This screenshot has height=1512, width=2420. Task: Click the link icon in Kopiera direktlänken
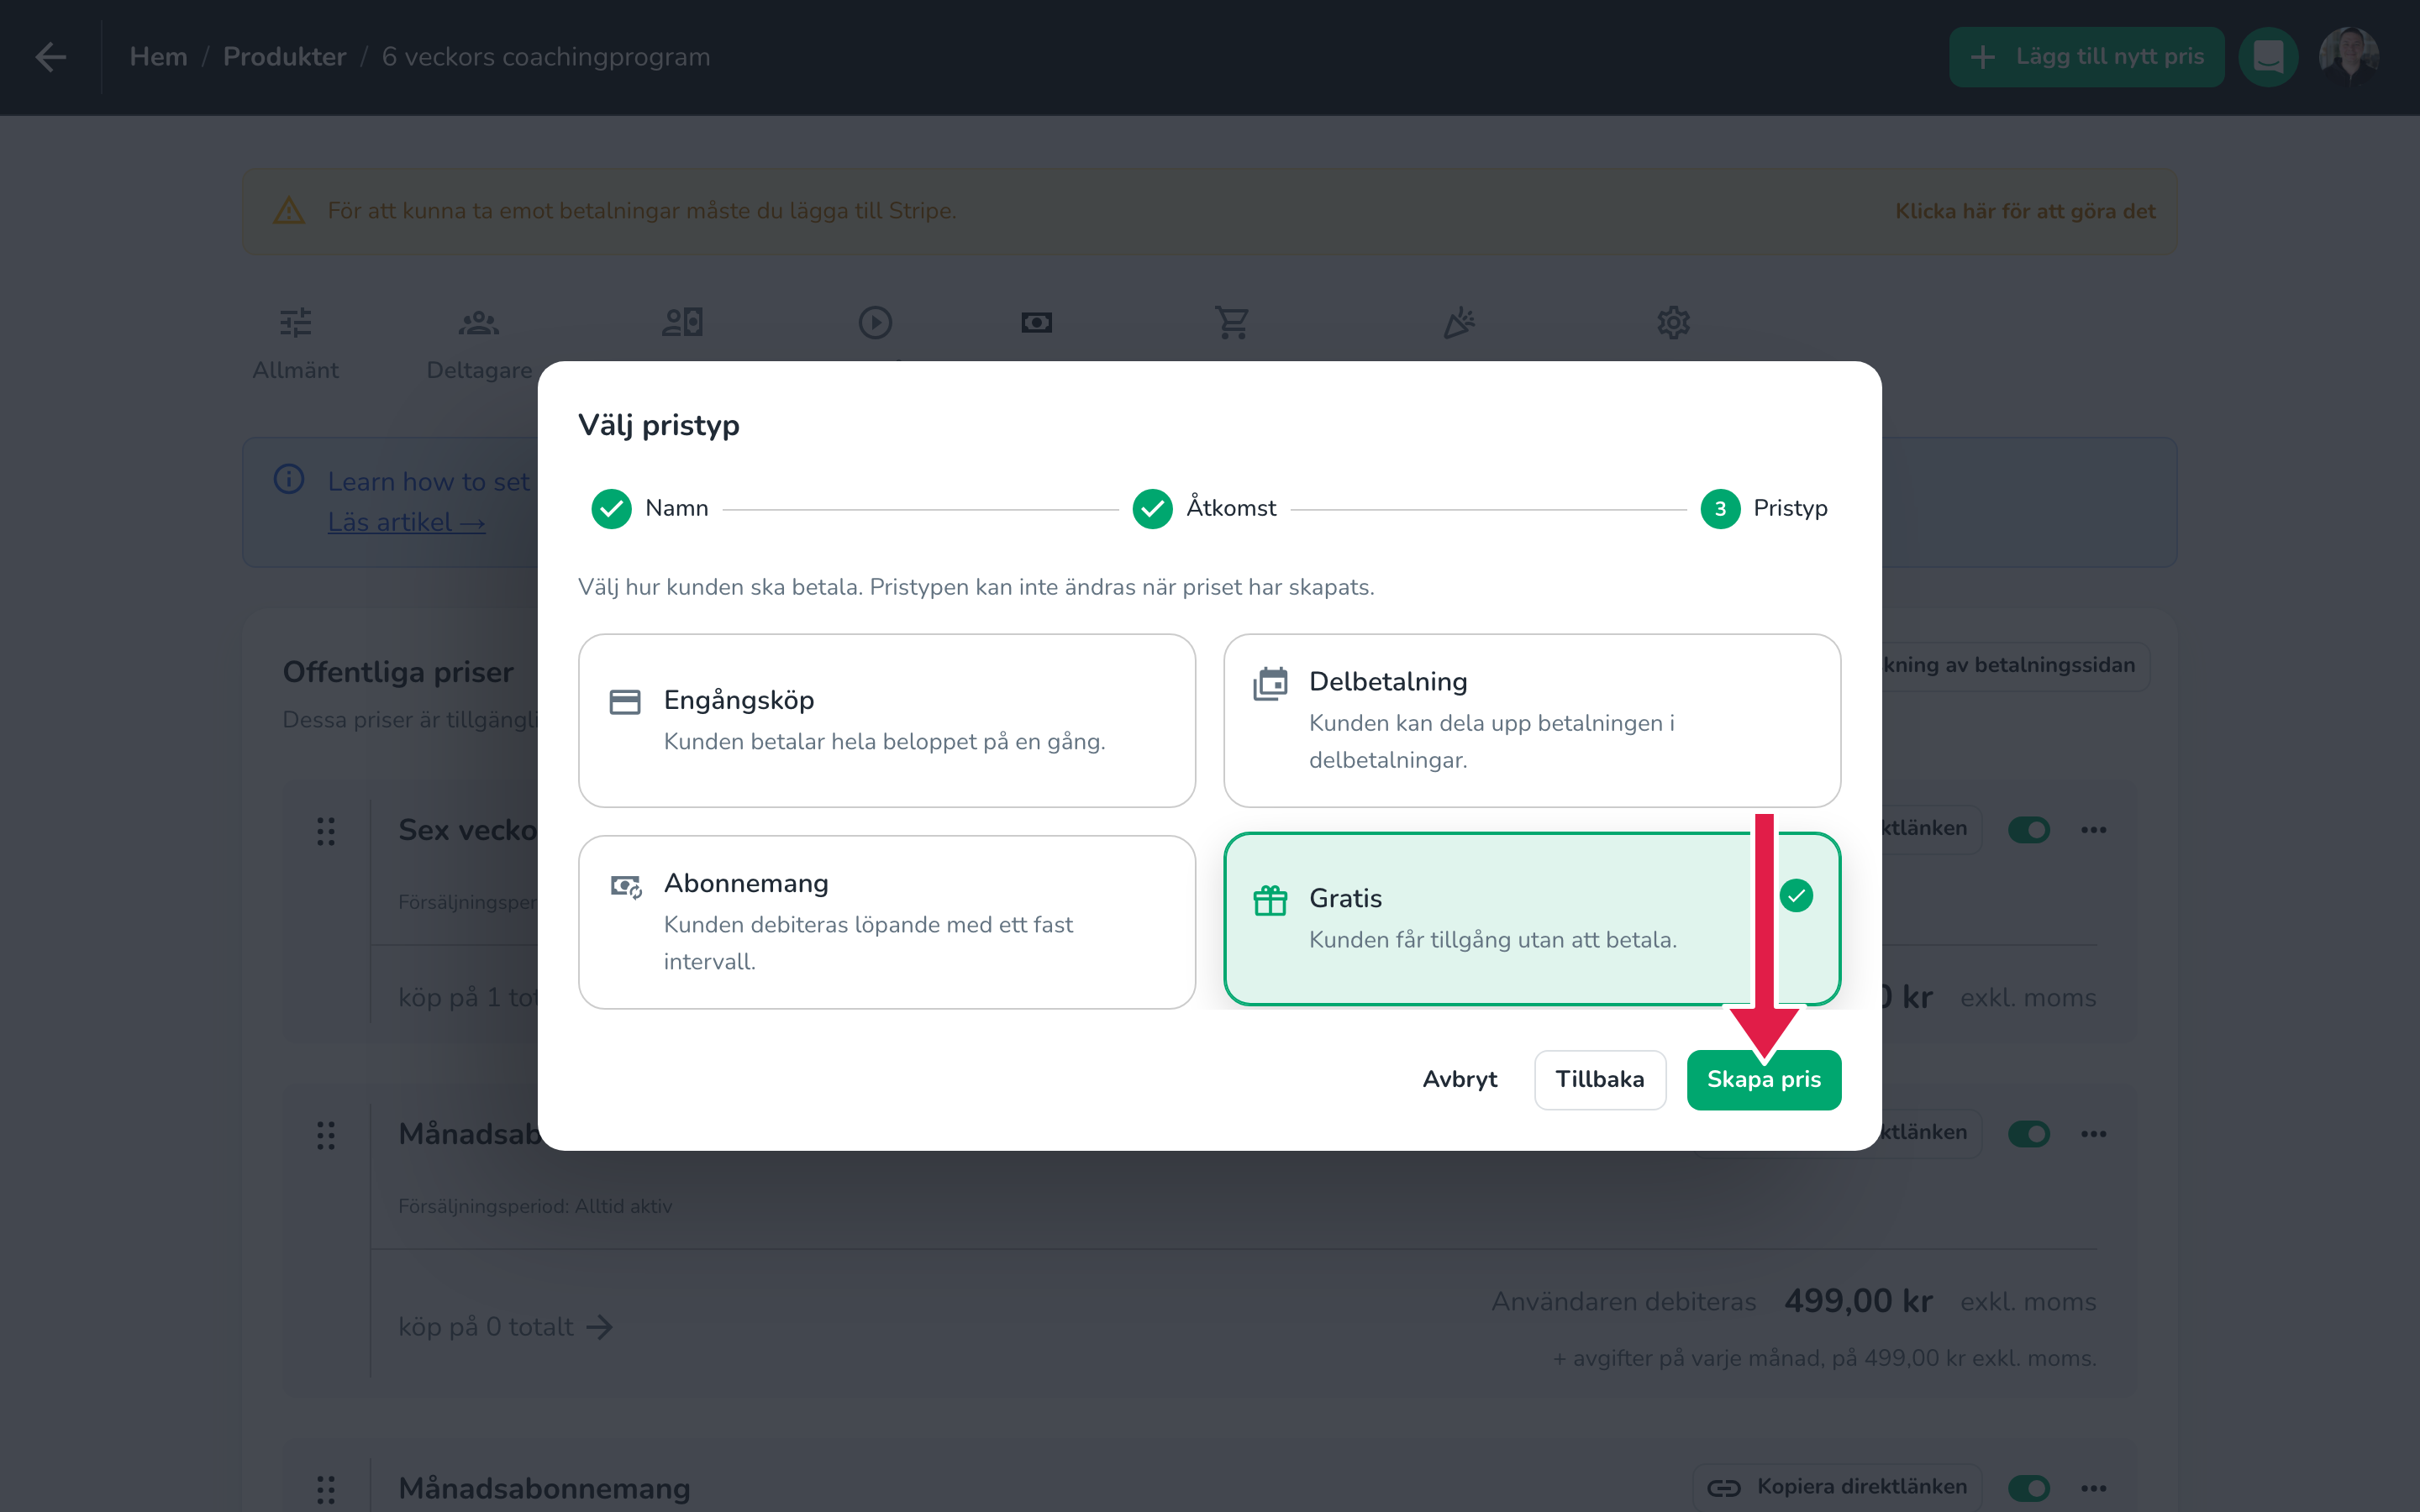[x=1724, y=1488]
